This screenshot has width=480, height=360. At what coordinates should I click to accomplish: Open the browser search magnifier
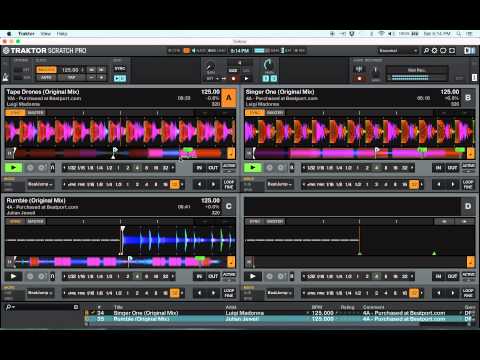[9, 307]
